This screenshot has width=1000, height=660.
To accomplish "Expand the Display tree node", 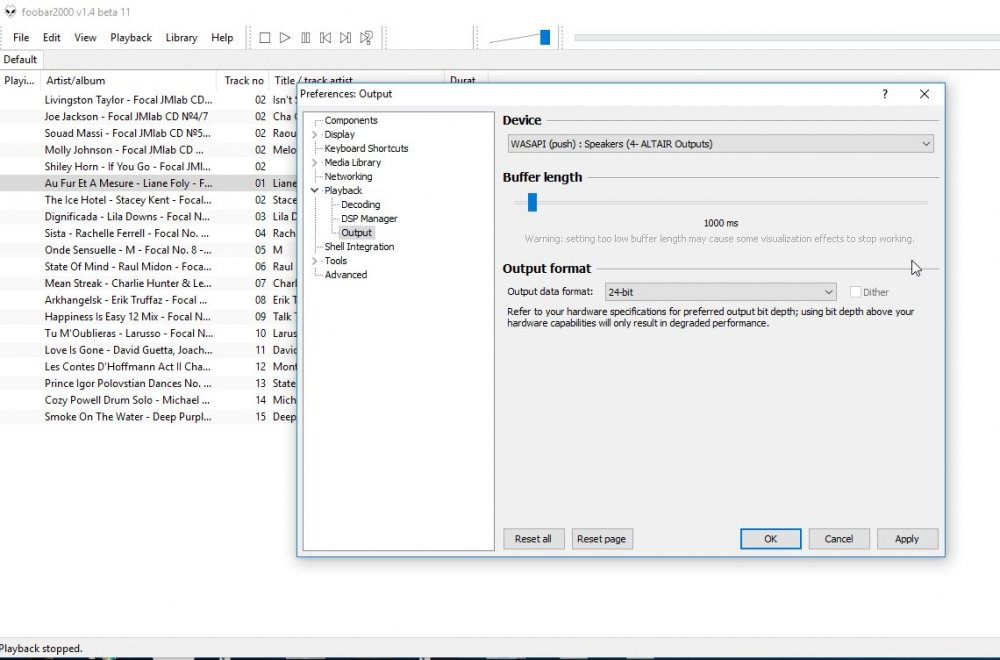I will (x=314, y=135).
